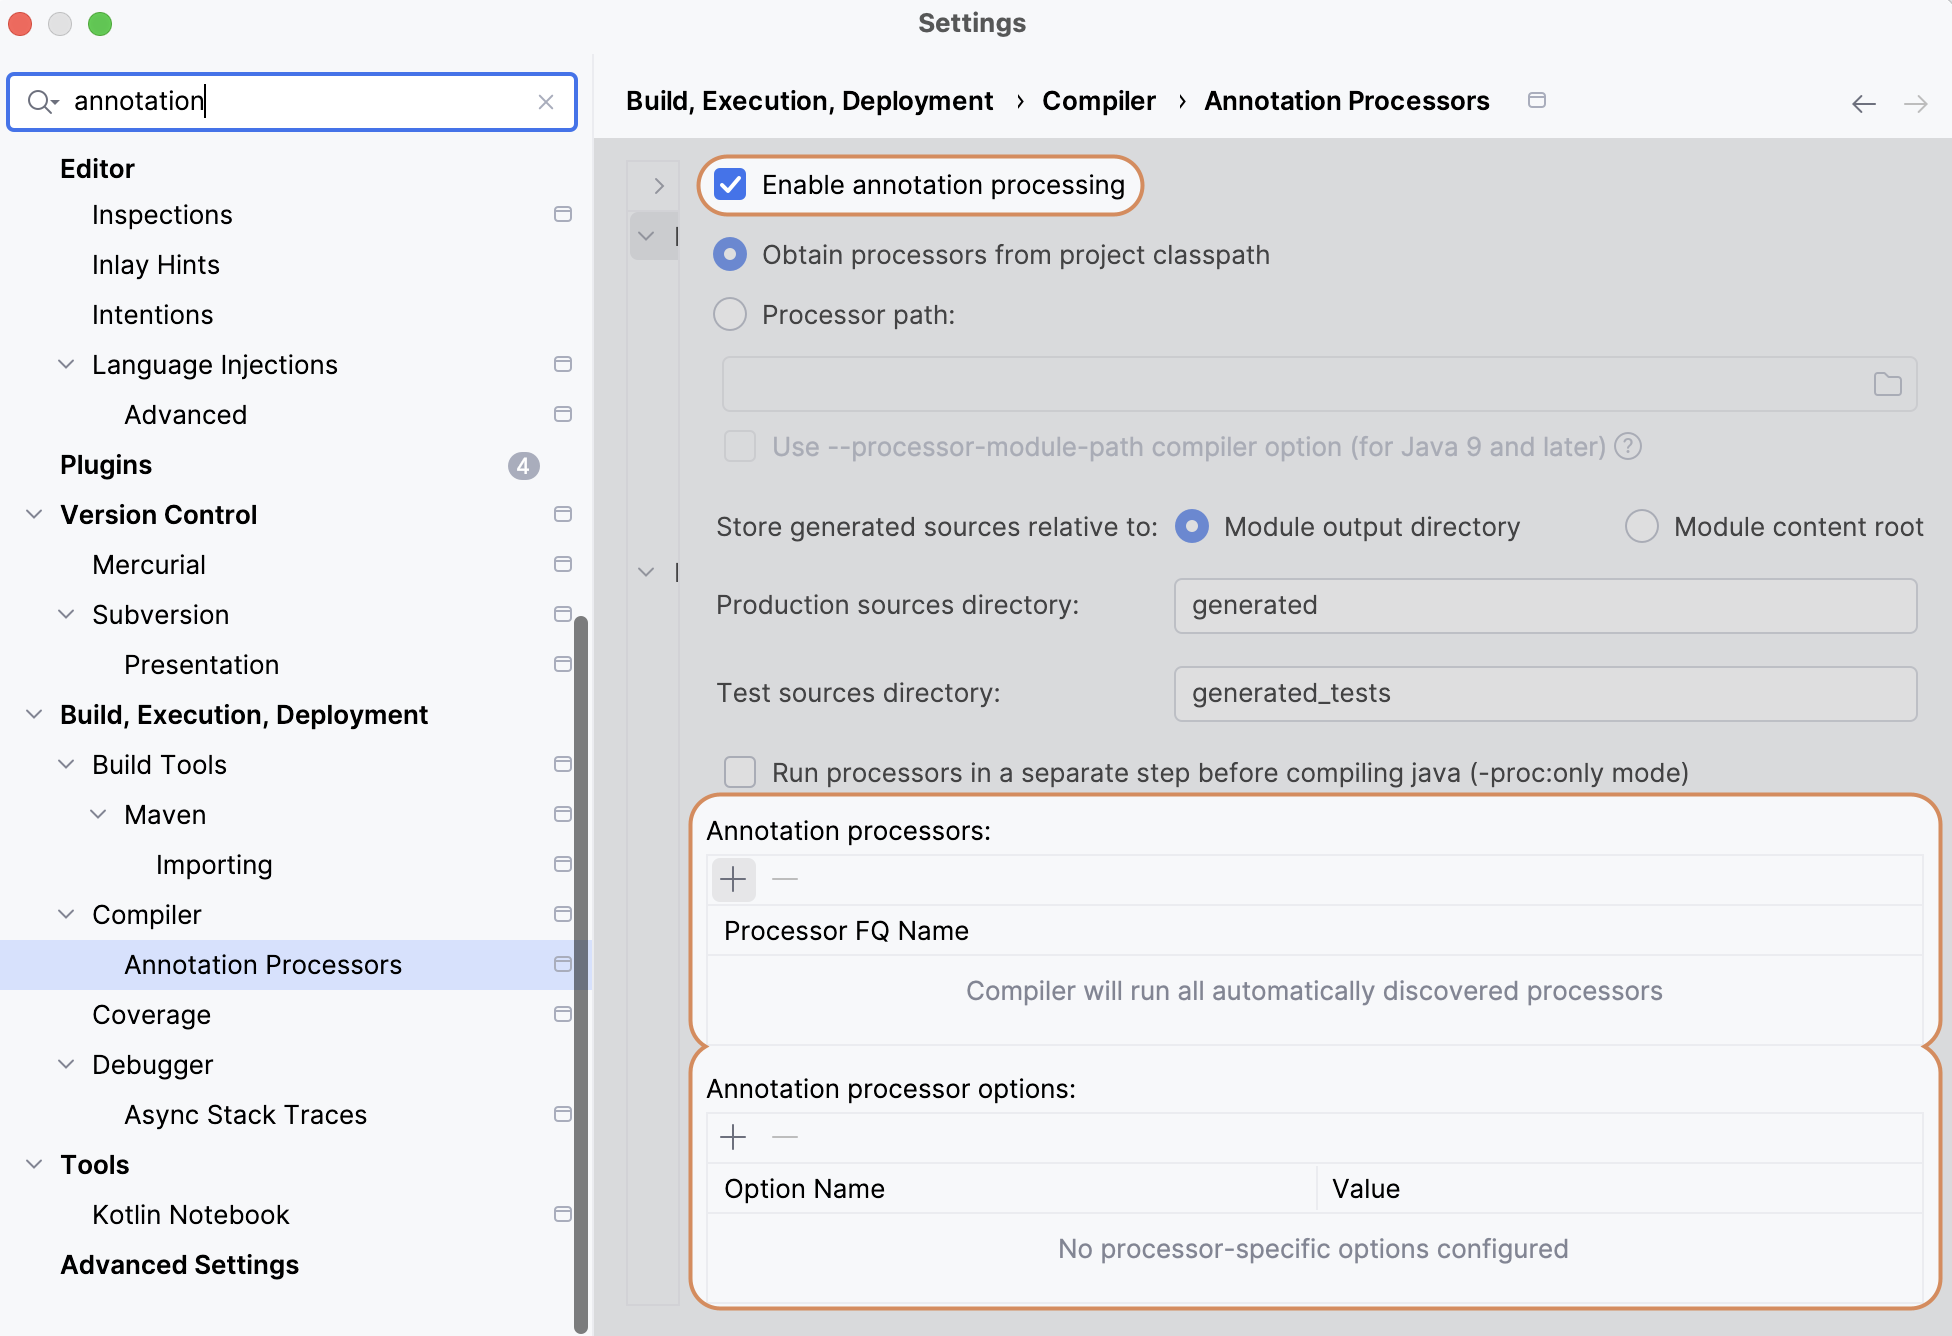1952x1336 pixels.
Task: Open folder picker for processor path
Action: 1888,383
